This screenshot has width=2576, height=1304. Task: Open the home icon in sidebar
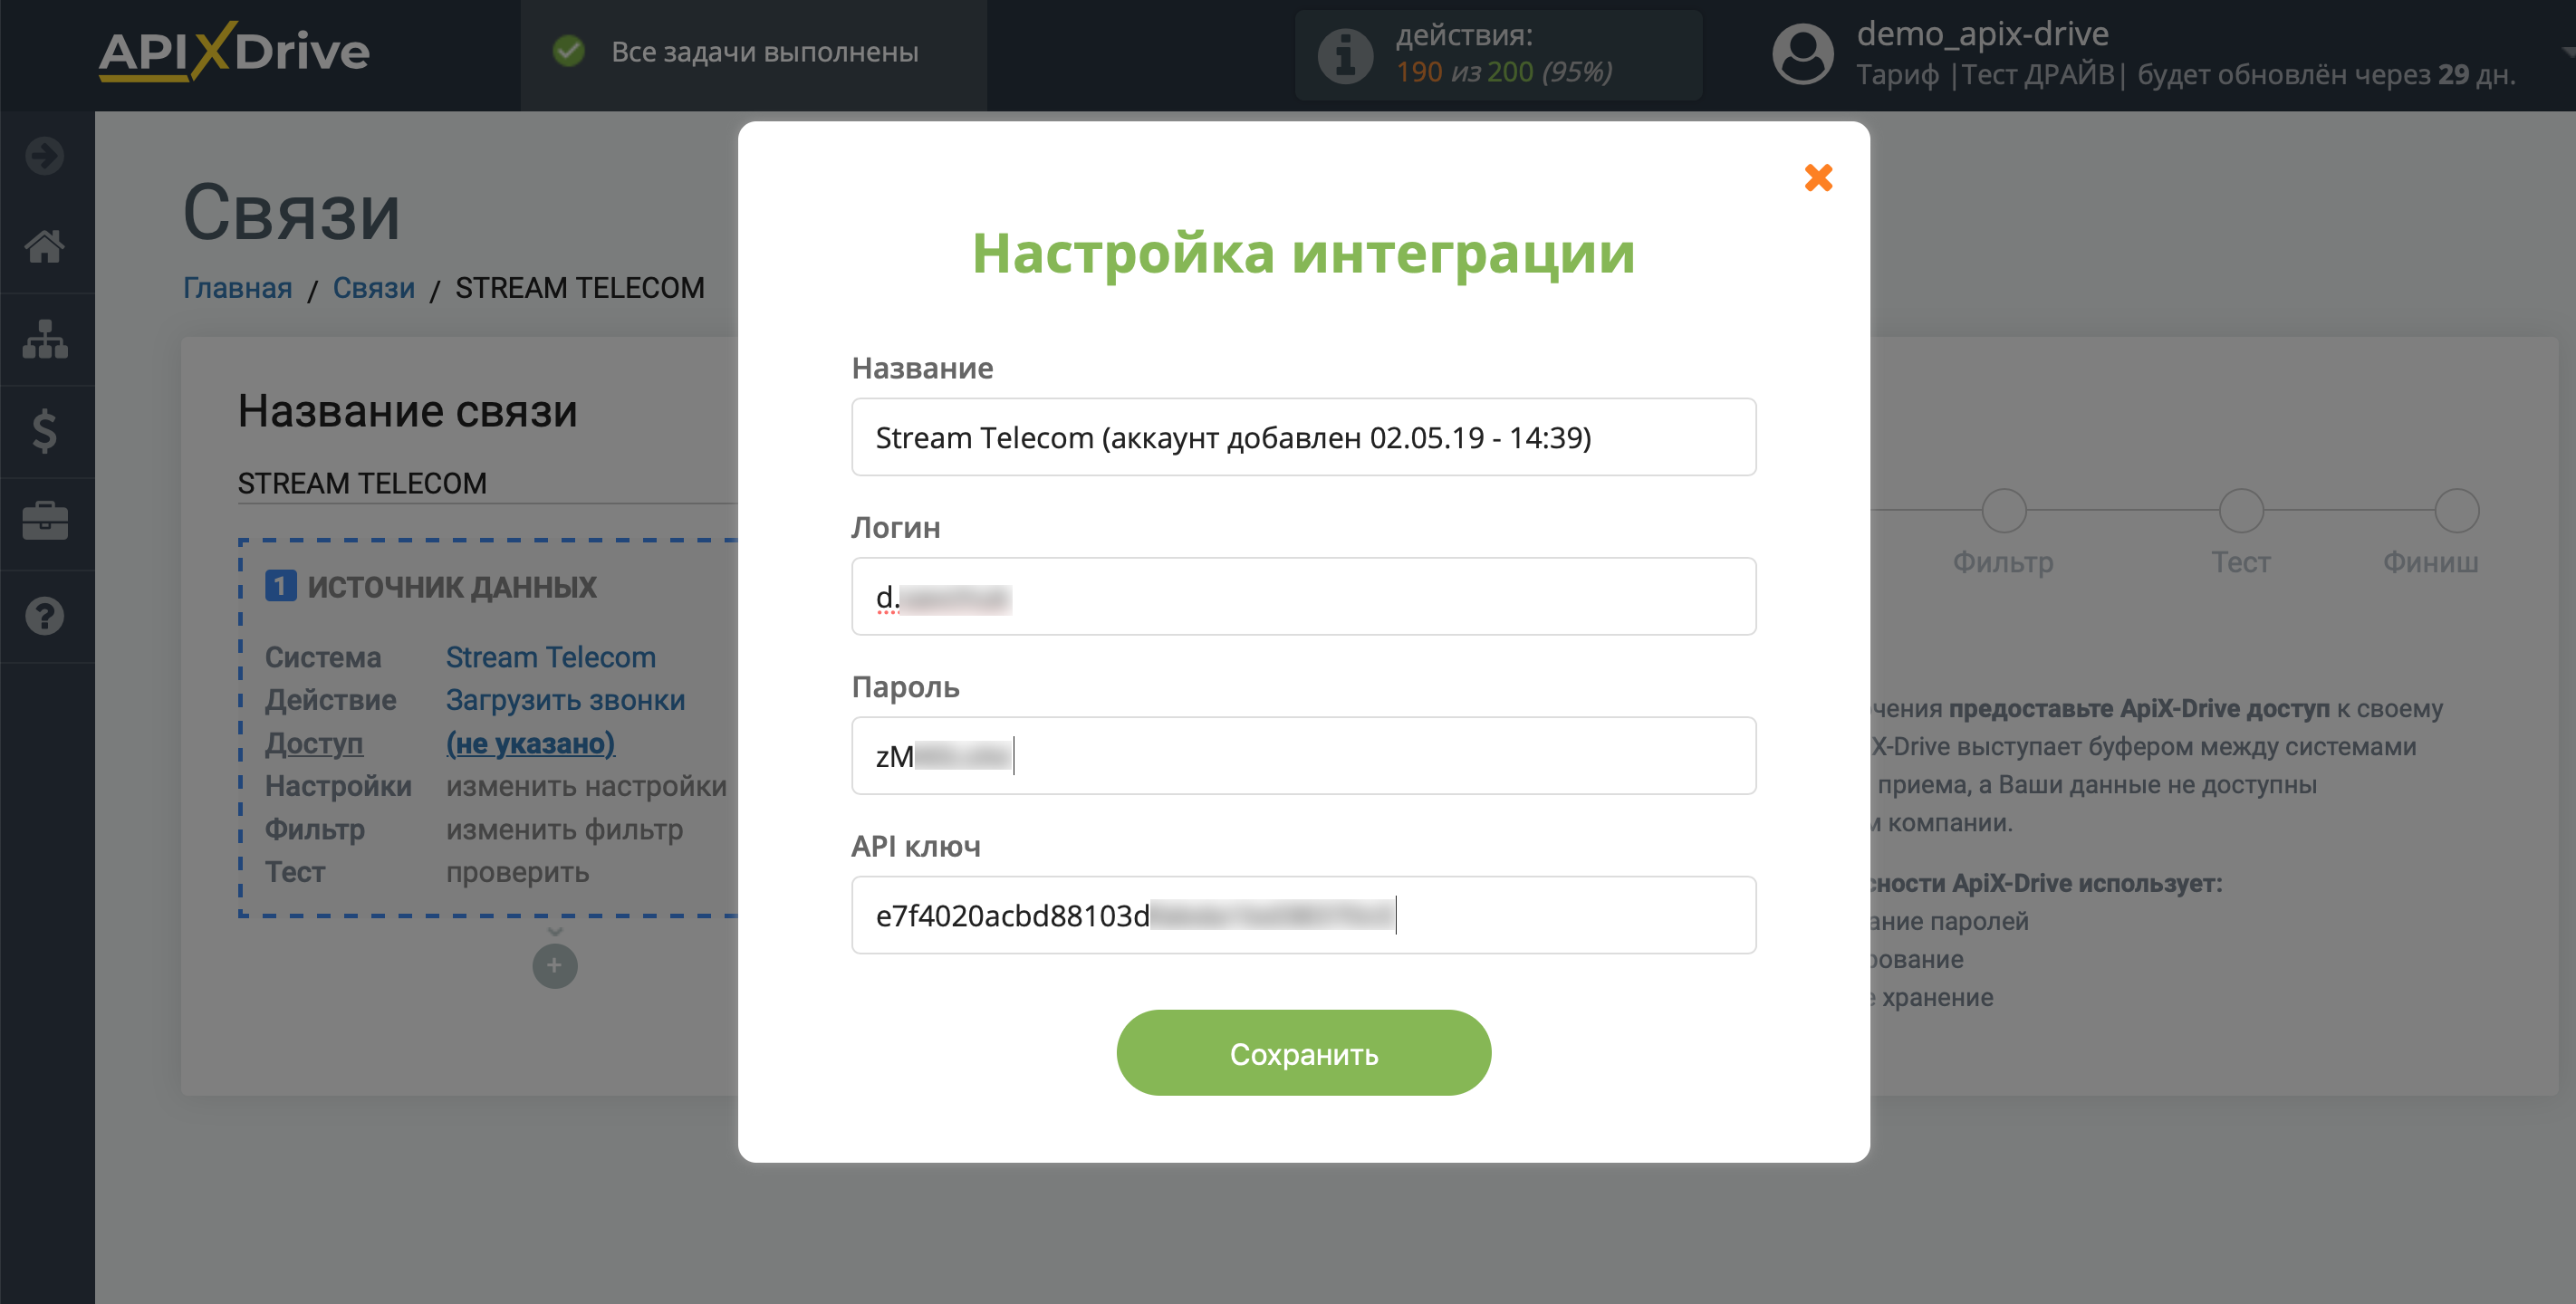45,246
